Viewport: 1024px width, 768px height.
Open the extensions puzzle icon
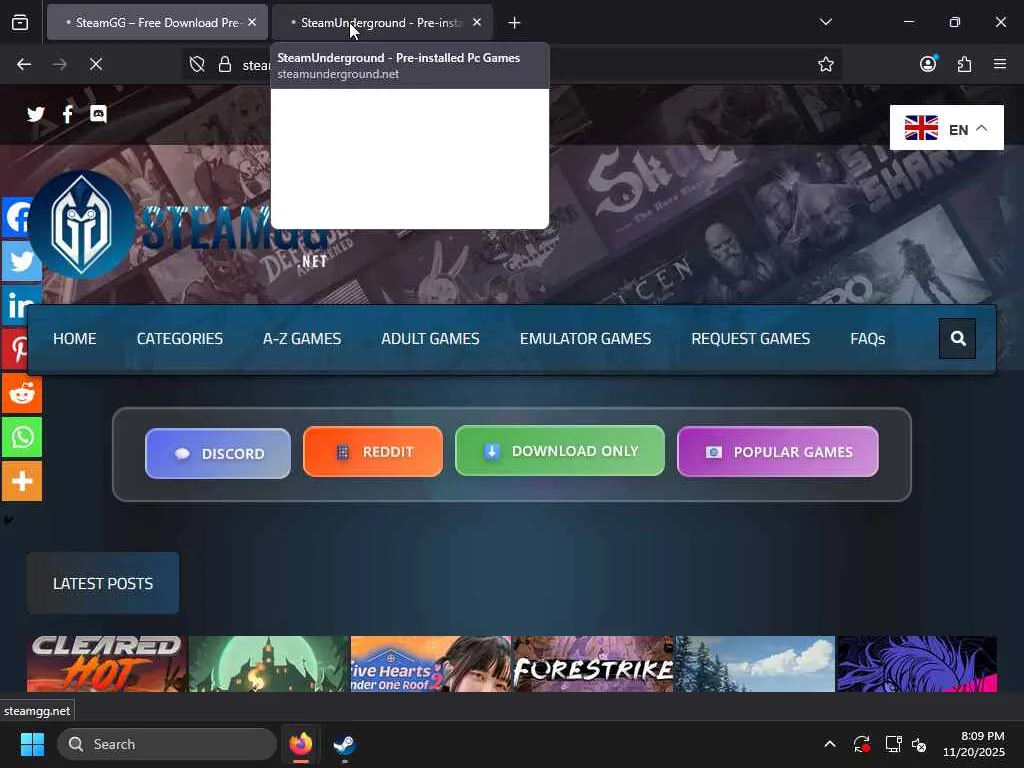(964, 64)
